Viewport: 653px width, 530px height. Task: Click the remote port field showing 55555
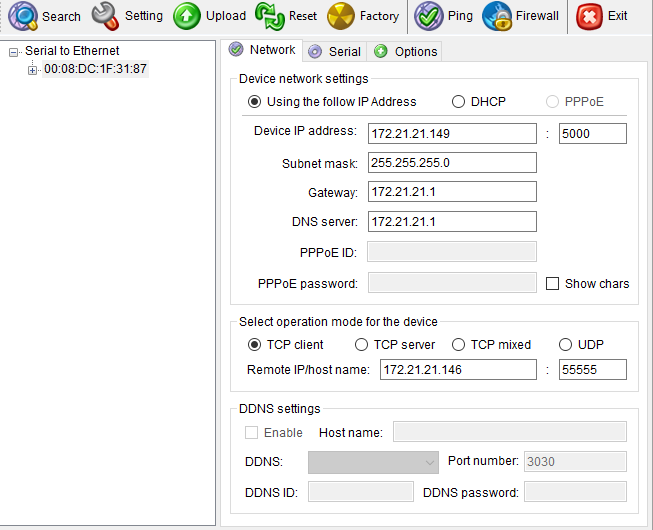(x=593, y=370)
